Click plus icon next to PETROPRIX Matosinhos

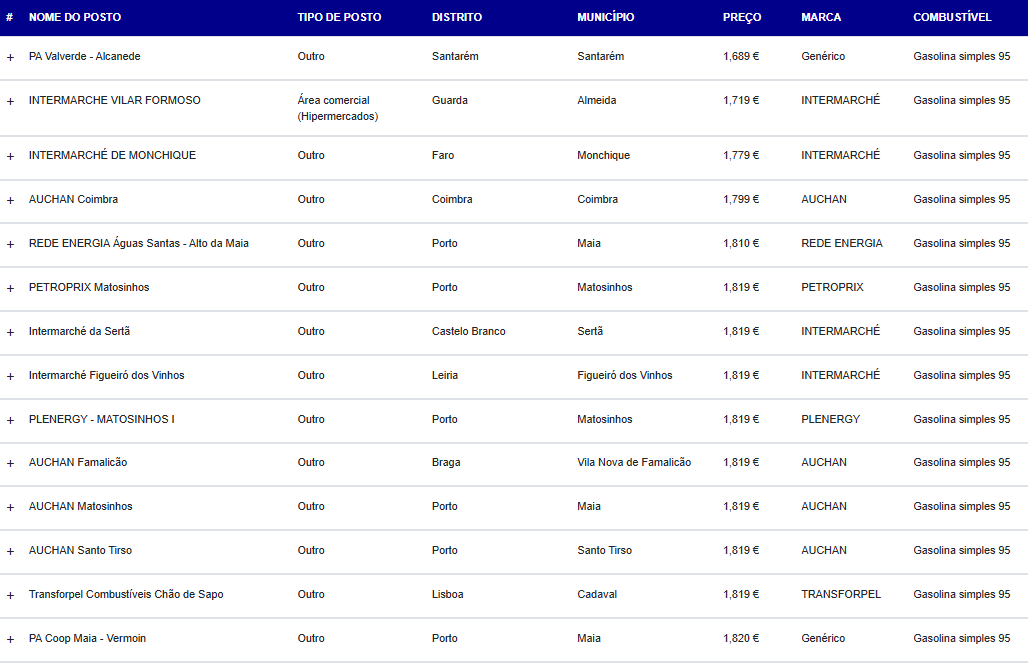(10, 289)
